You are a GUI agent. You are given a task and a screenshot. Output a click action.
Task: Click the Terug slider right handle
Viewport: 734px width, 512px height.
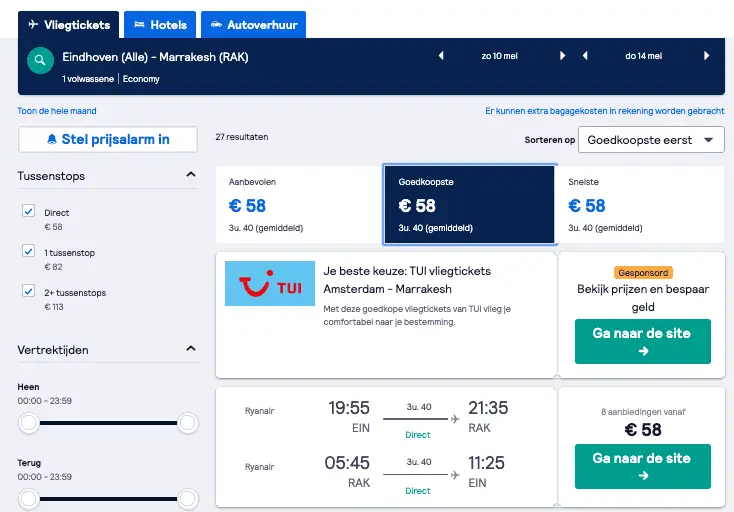[188, 498]
